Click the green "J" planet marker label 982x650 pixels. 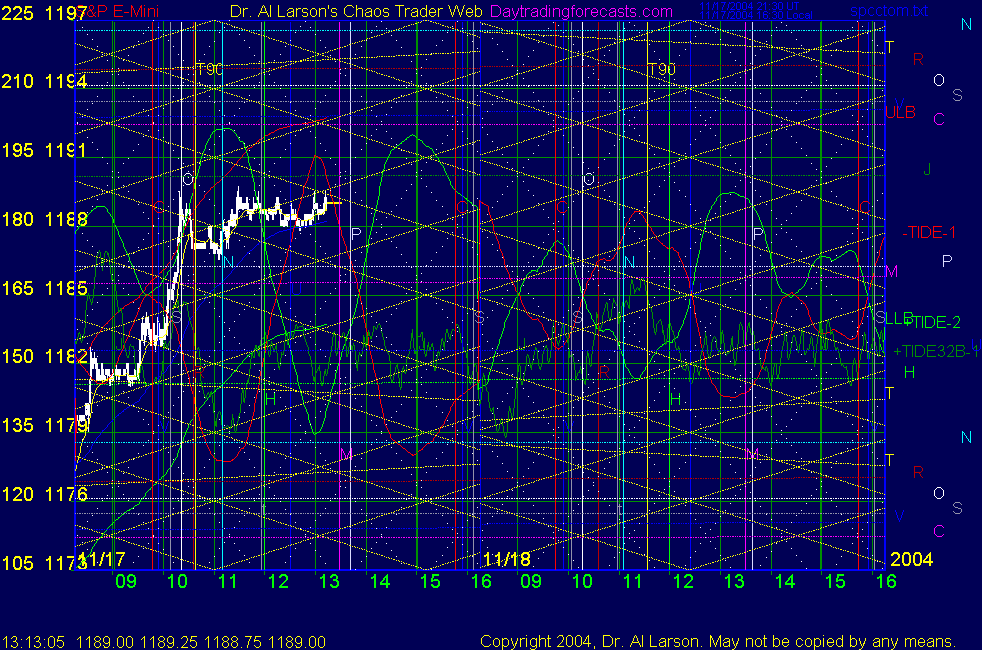pyautogui.click(x=928, y=169)
